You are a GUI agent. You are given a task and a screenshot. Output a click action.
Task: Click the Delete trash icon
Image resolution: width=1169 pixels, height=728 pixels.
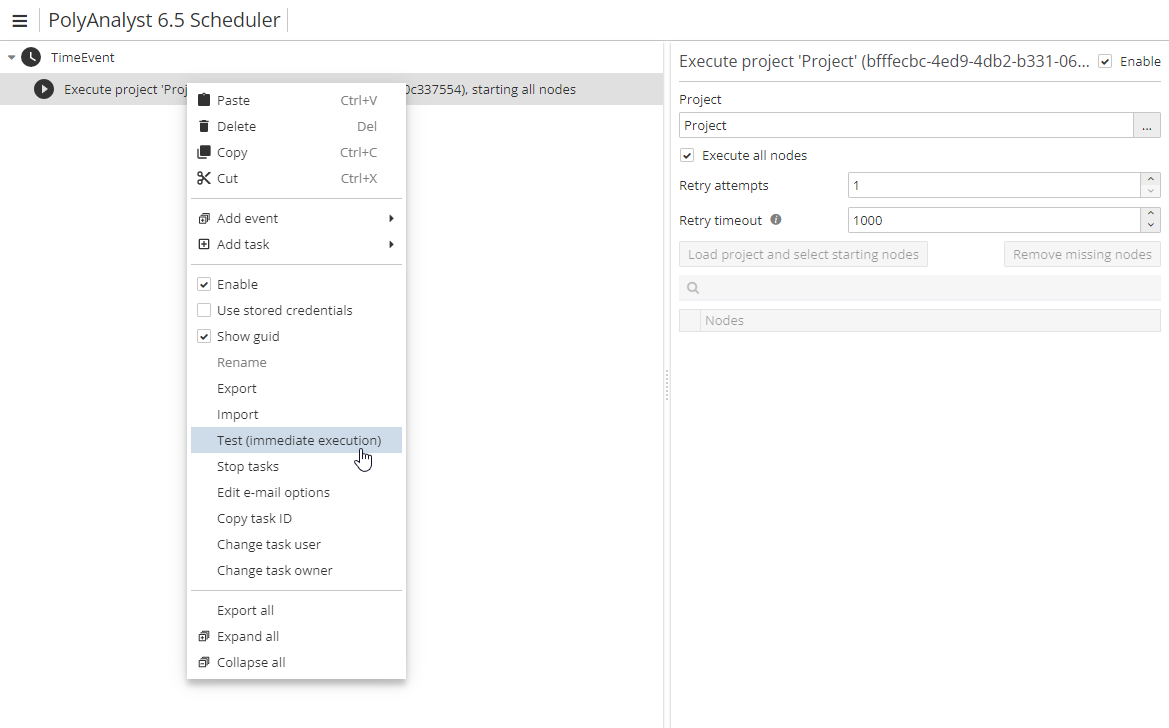tap(204, 126)
